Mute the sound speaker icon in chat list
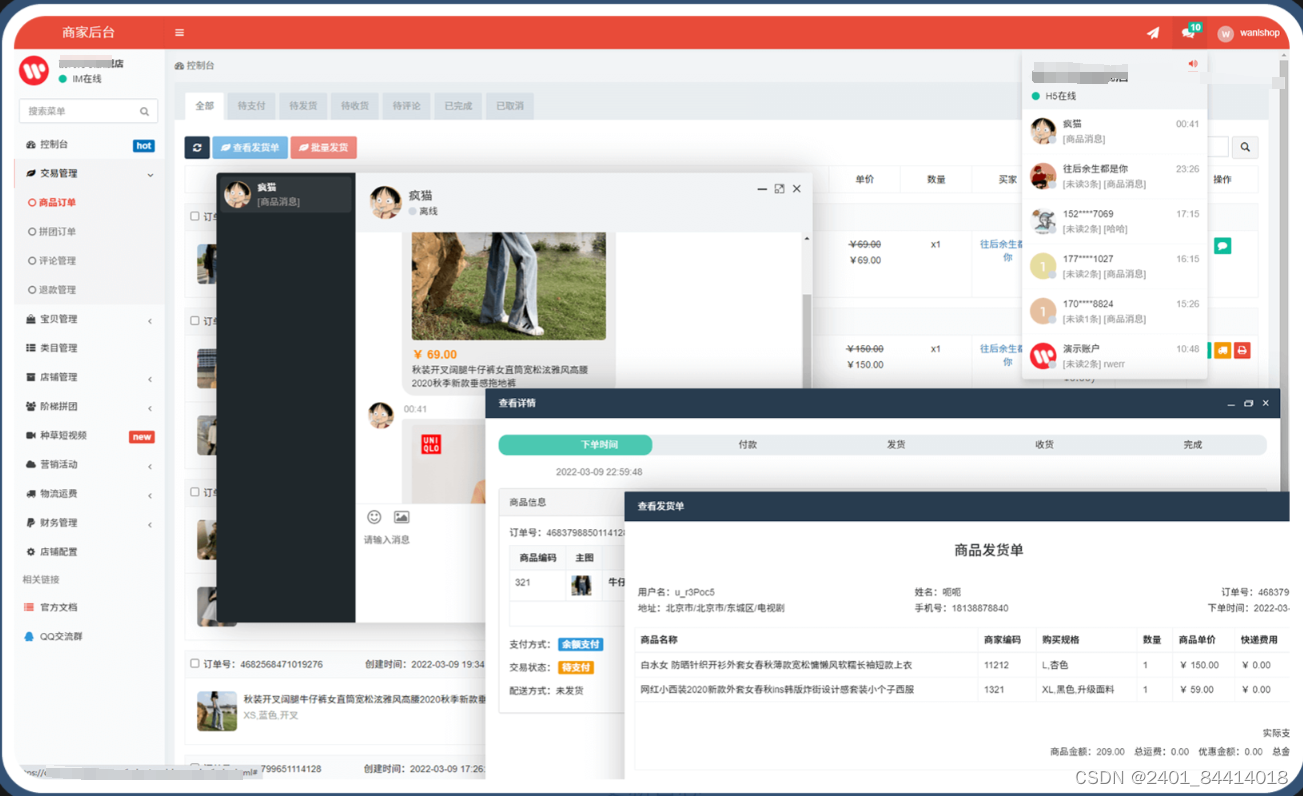1303x796 pixels. 1192,64
